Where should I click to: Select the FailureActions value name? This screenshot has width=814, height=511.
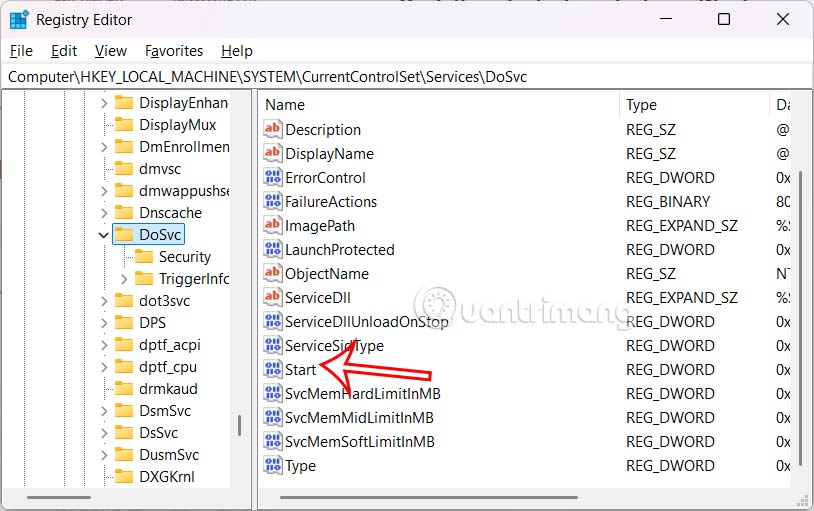pyautogui.click(x=331, y=201)
